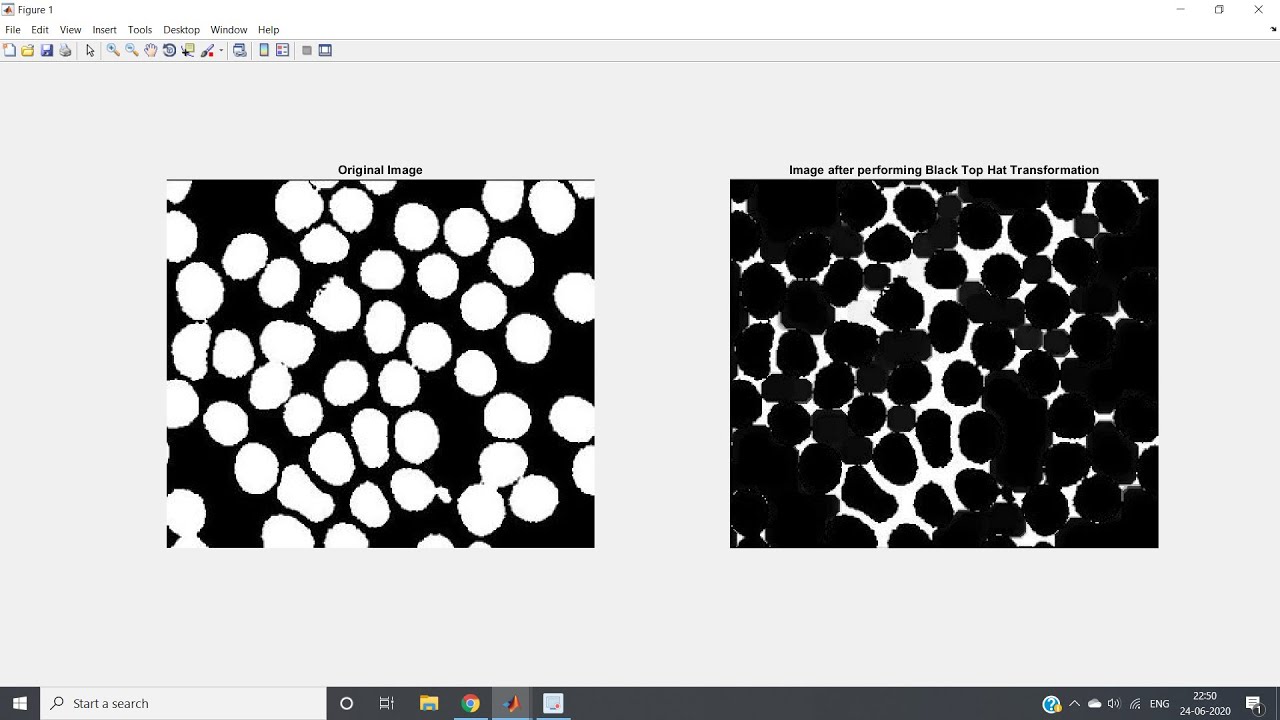Select the Pan hand tool
This screenshot has width=1280, height=720.
150,50
